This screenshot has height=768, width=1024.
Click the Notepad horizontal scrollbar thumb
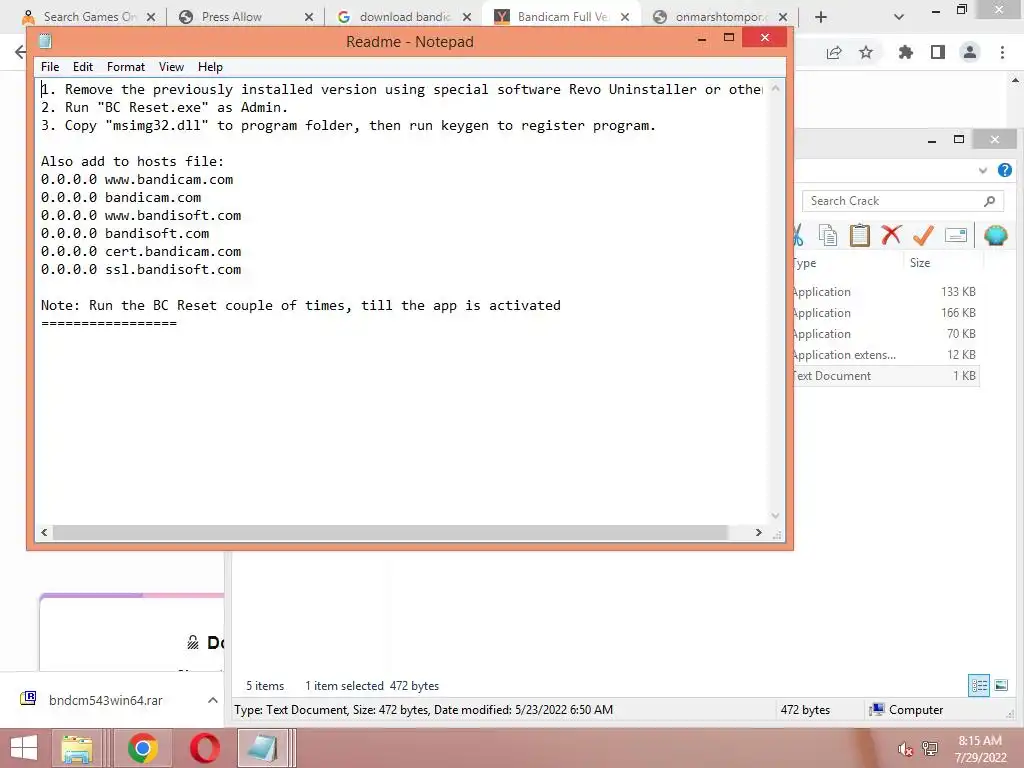[x=390, y=532]
